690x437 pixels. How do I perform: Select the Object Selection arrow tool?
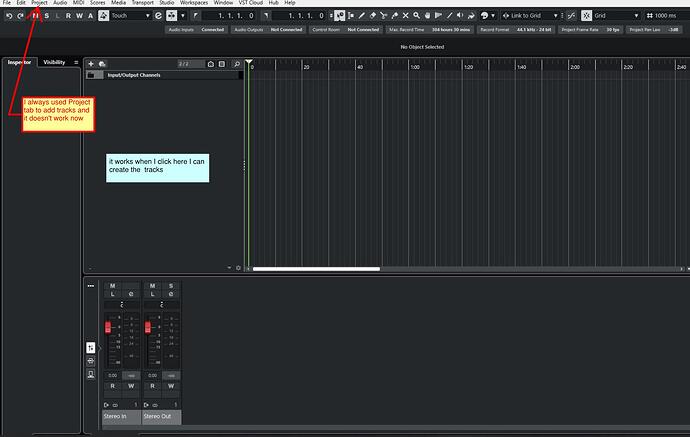(339, 16)
